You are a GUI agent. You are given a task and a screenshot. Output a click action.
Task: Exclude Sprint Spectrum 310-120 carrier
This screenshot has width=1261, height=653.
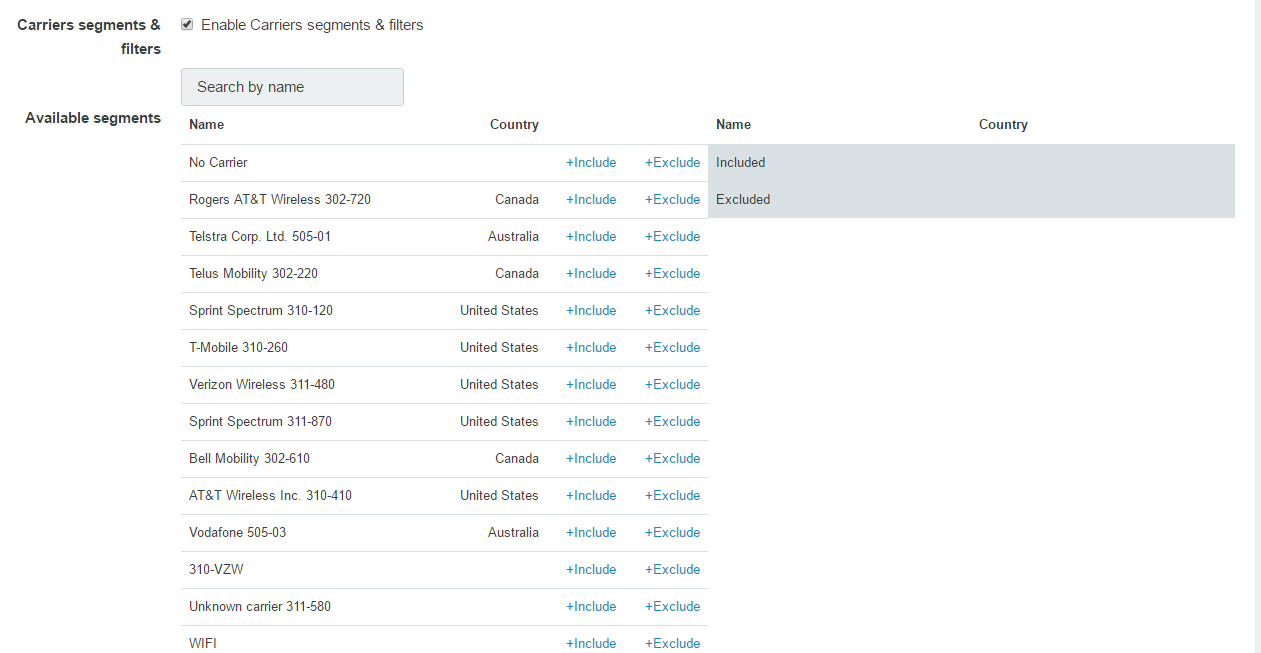click(672, 311)
